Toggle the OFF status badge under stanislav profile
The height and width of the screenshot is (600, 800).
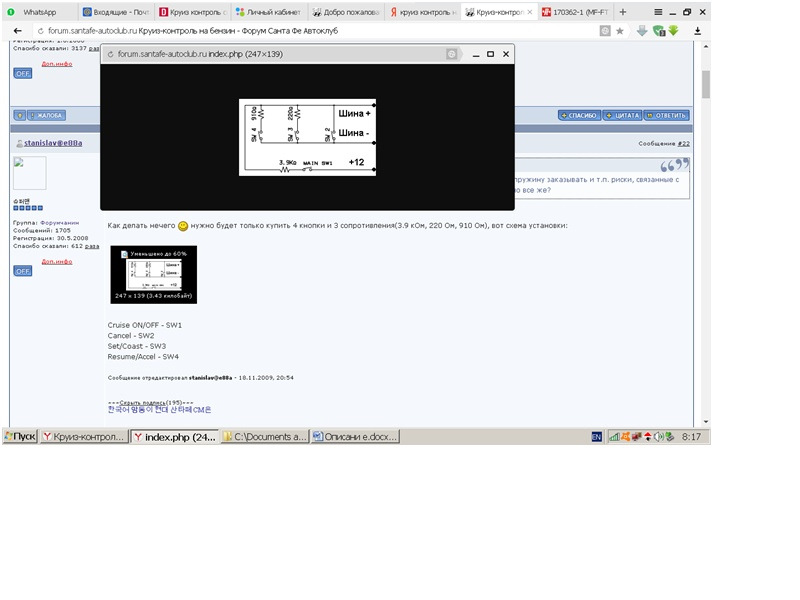click(22, 271)
